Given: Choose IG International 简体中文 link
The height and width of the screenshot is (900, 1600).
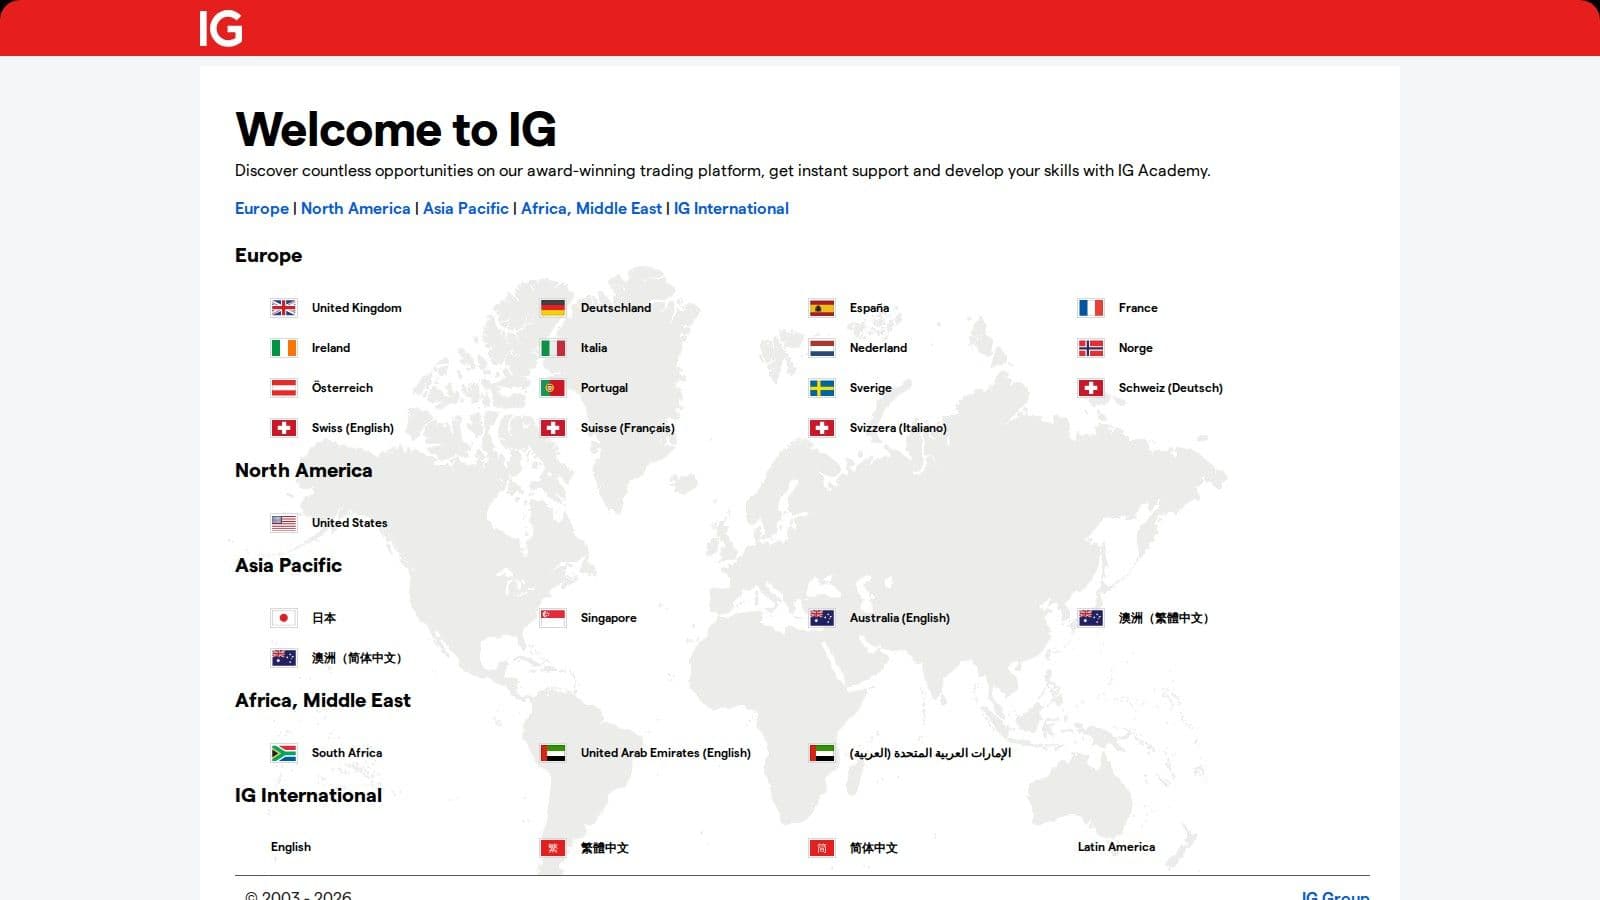Looking at the screenshot, I should tap(873, 848).
